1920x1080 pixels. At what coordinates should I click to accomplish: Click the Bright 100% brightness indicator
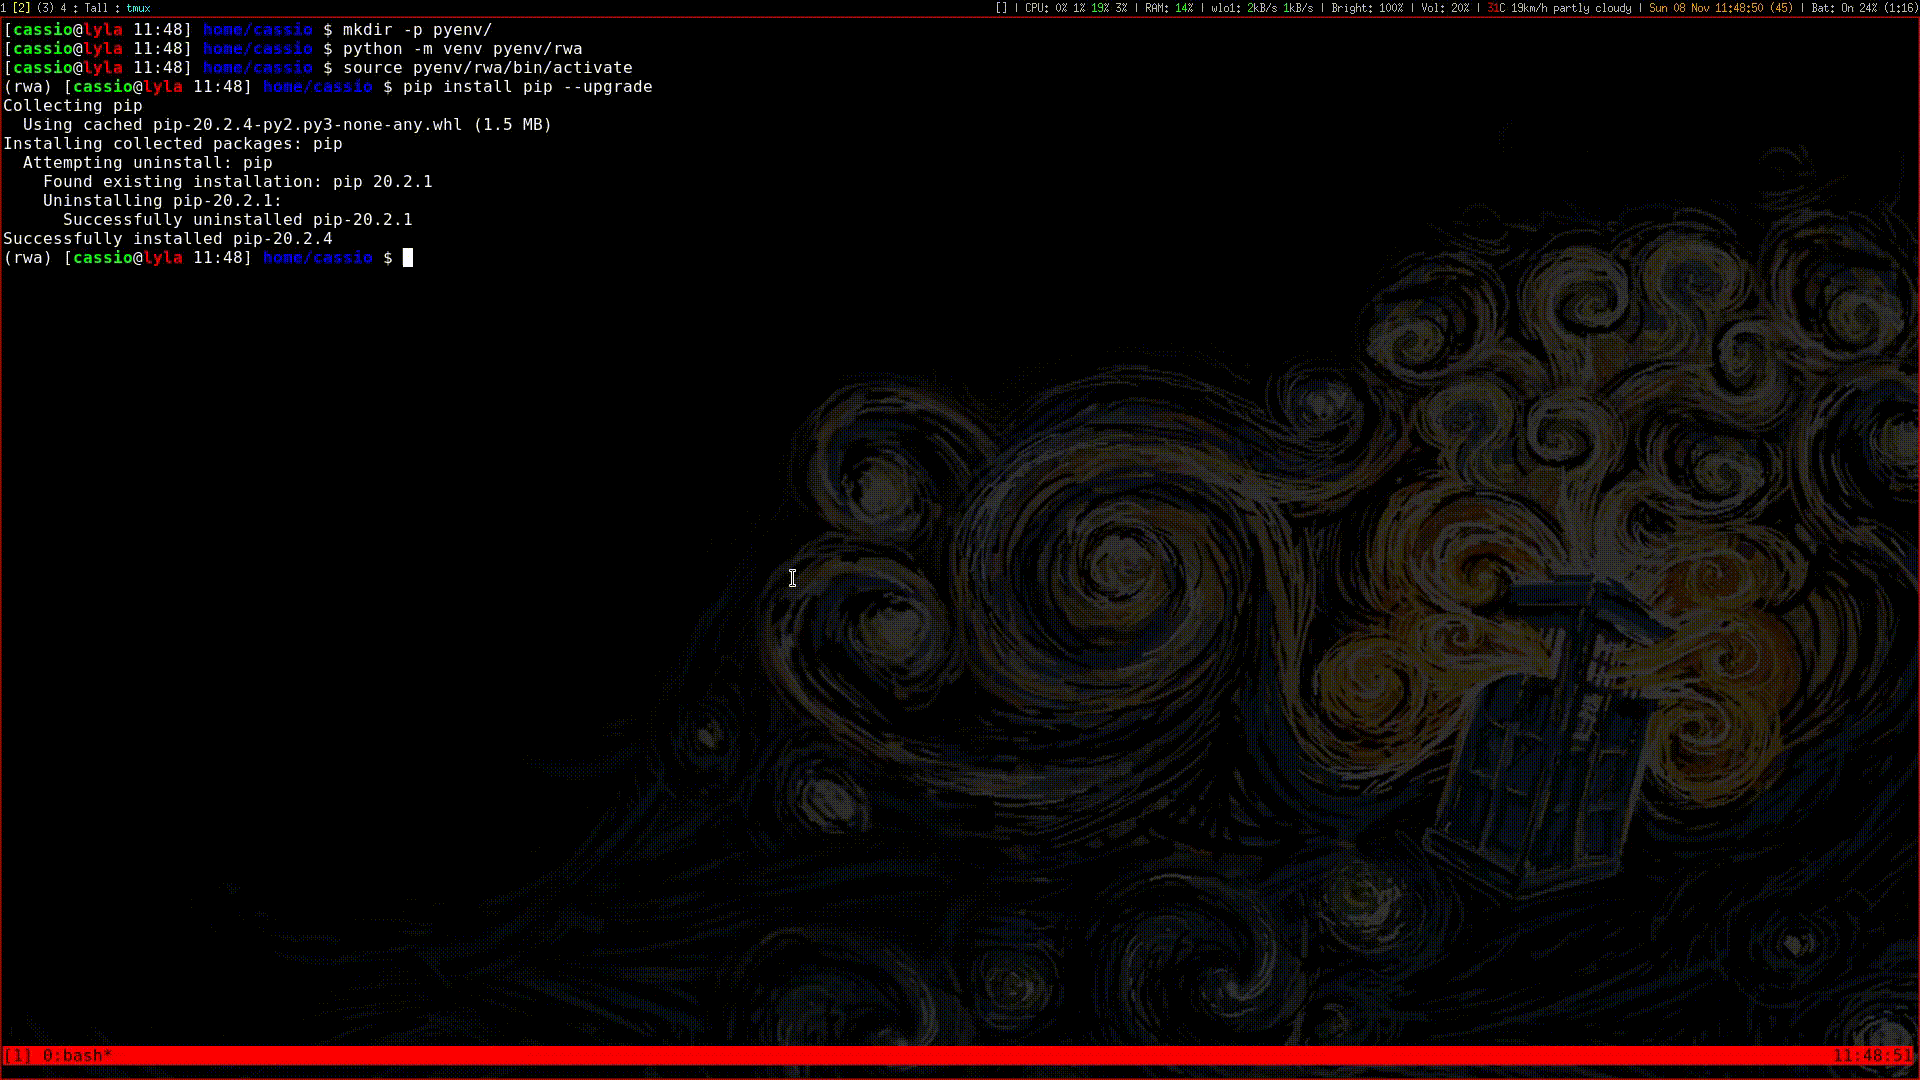[x=1366, y=8]
